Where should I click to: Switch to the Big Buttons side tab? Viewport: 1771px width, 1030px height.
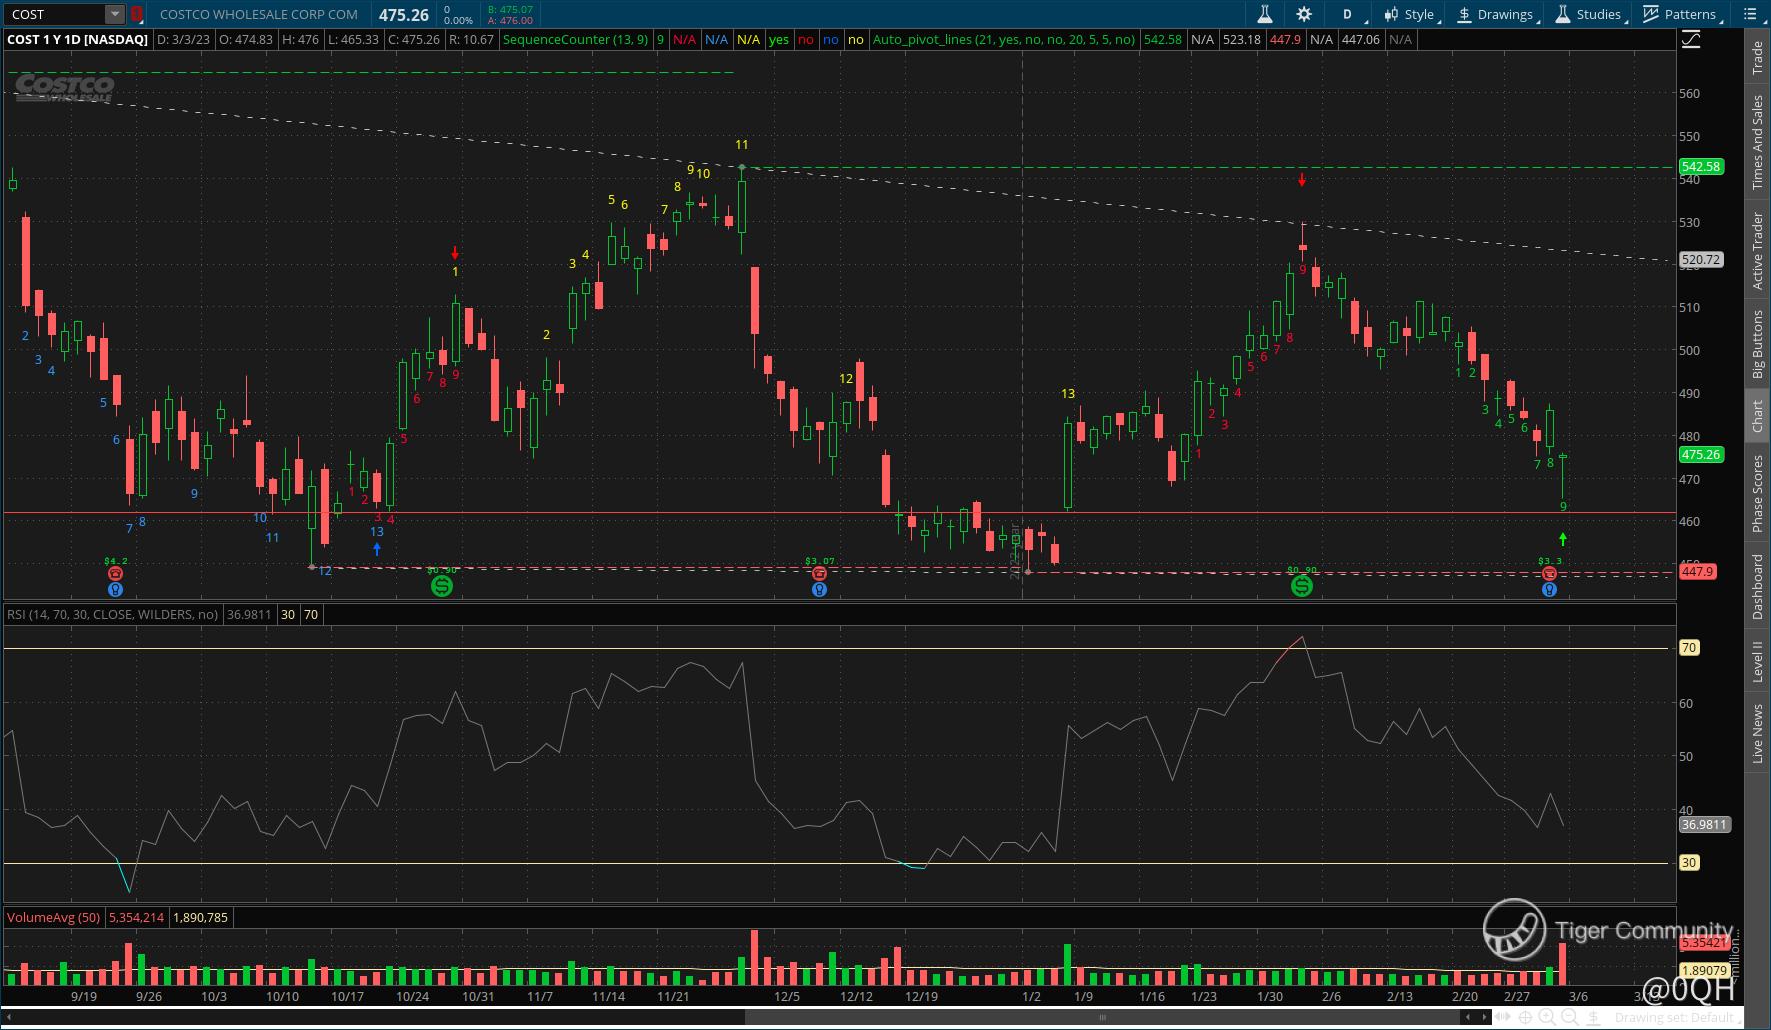coord(1757,345)
